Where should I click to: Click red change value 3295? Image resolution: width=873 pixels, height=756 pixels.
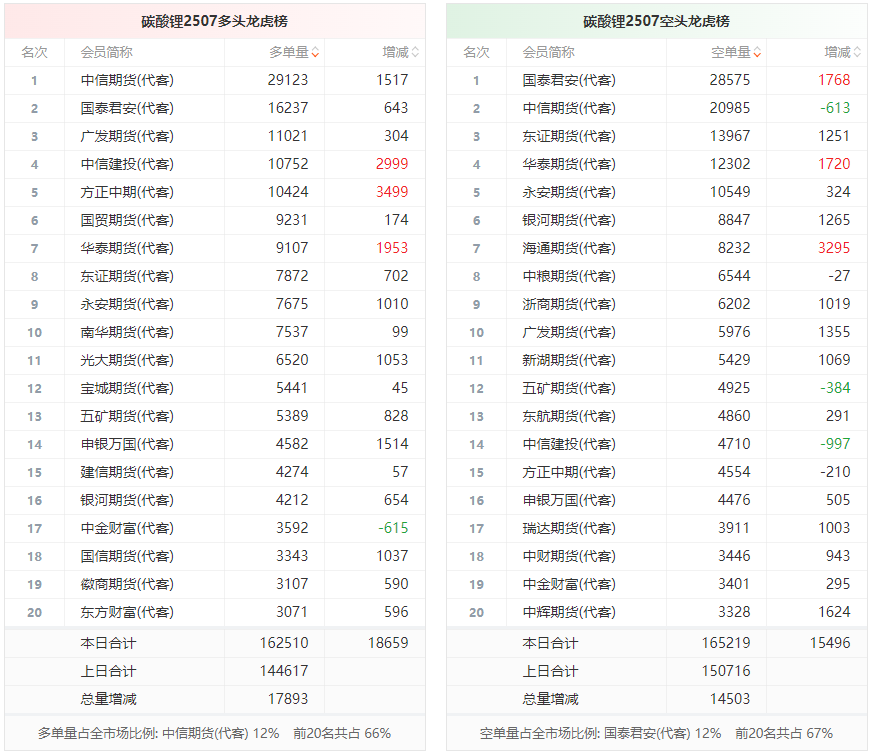click(834, 248)
